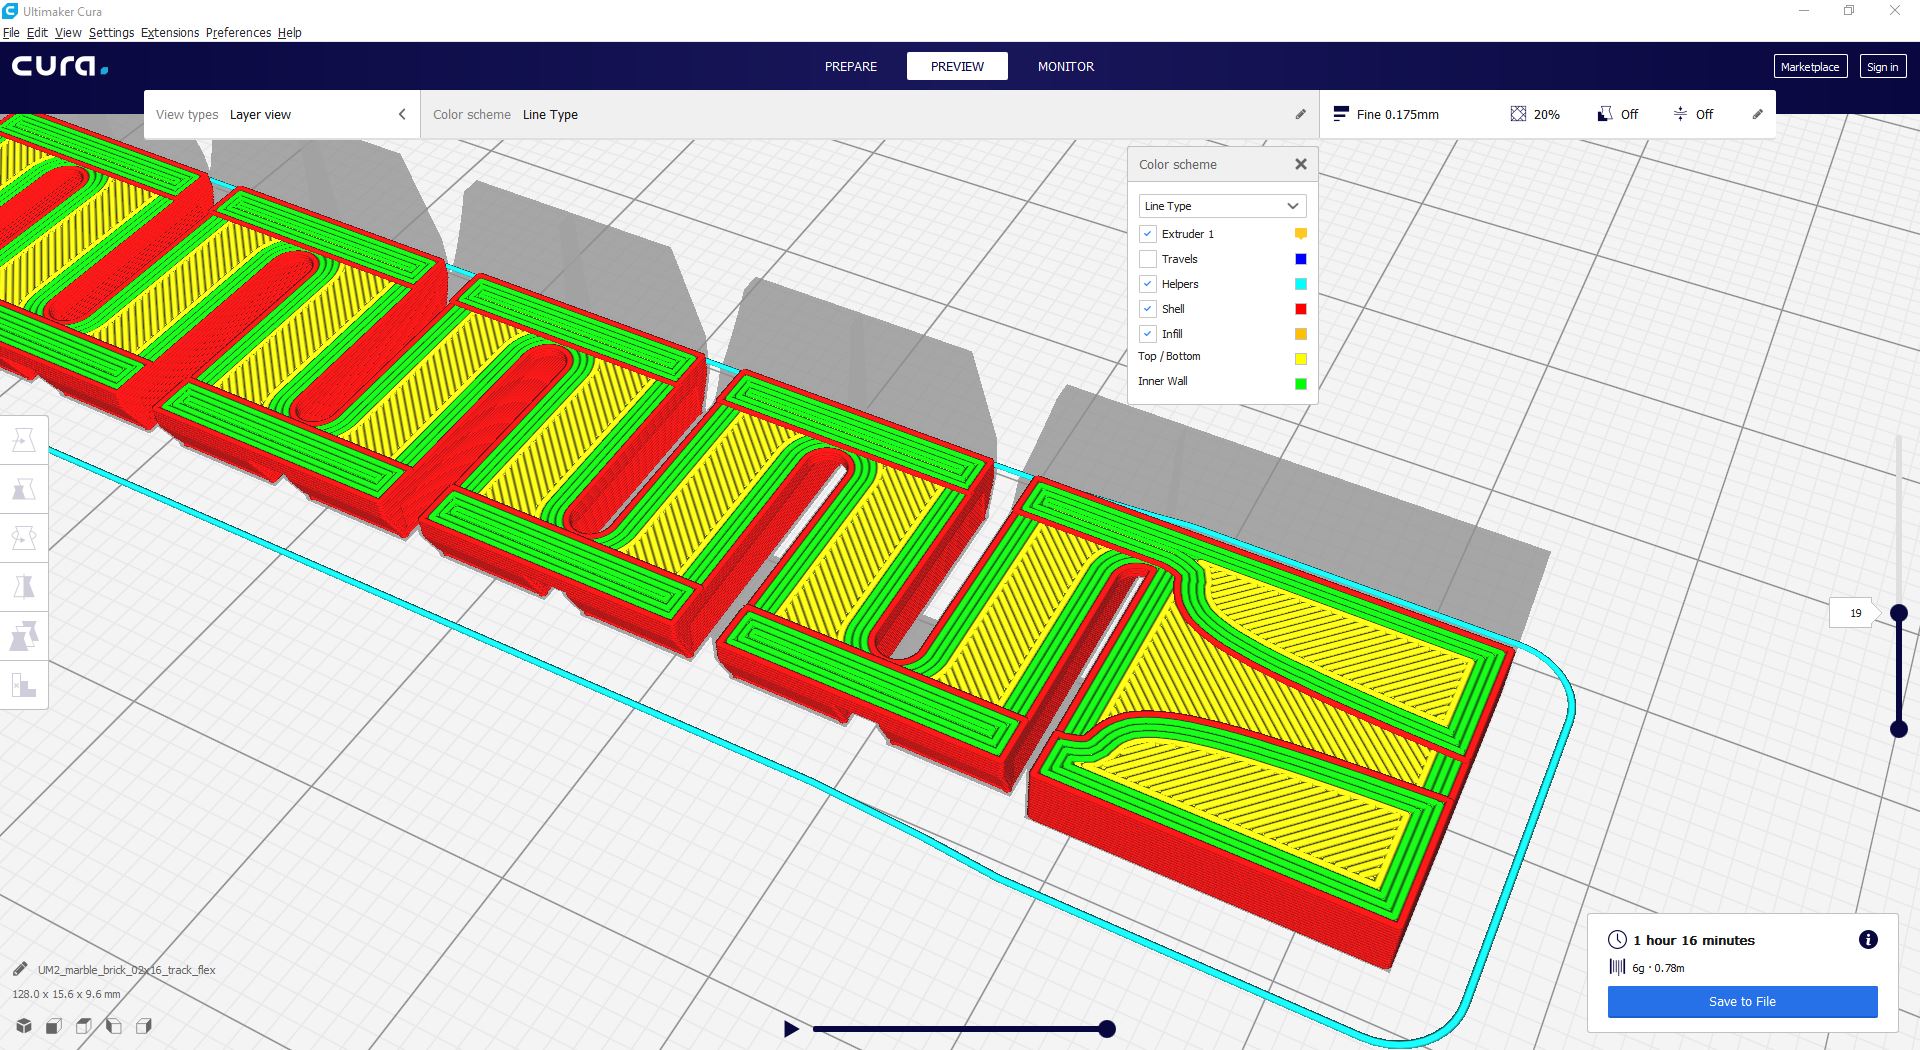
Task: Open the print info icon
Action: pyautogui.click(x=1868, y=939)
